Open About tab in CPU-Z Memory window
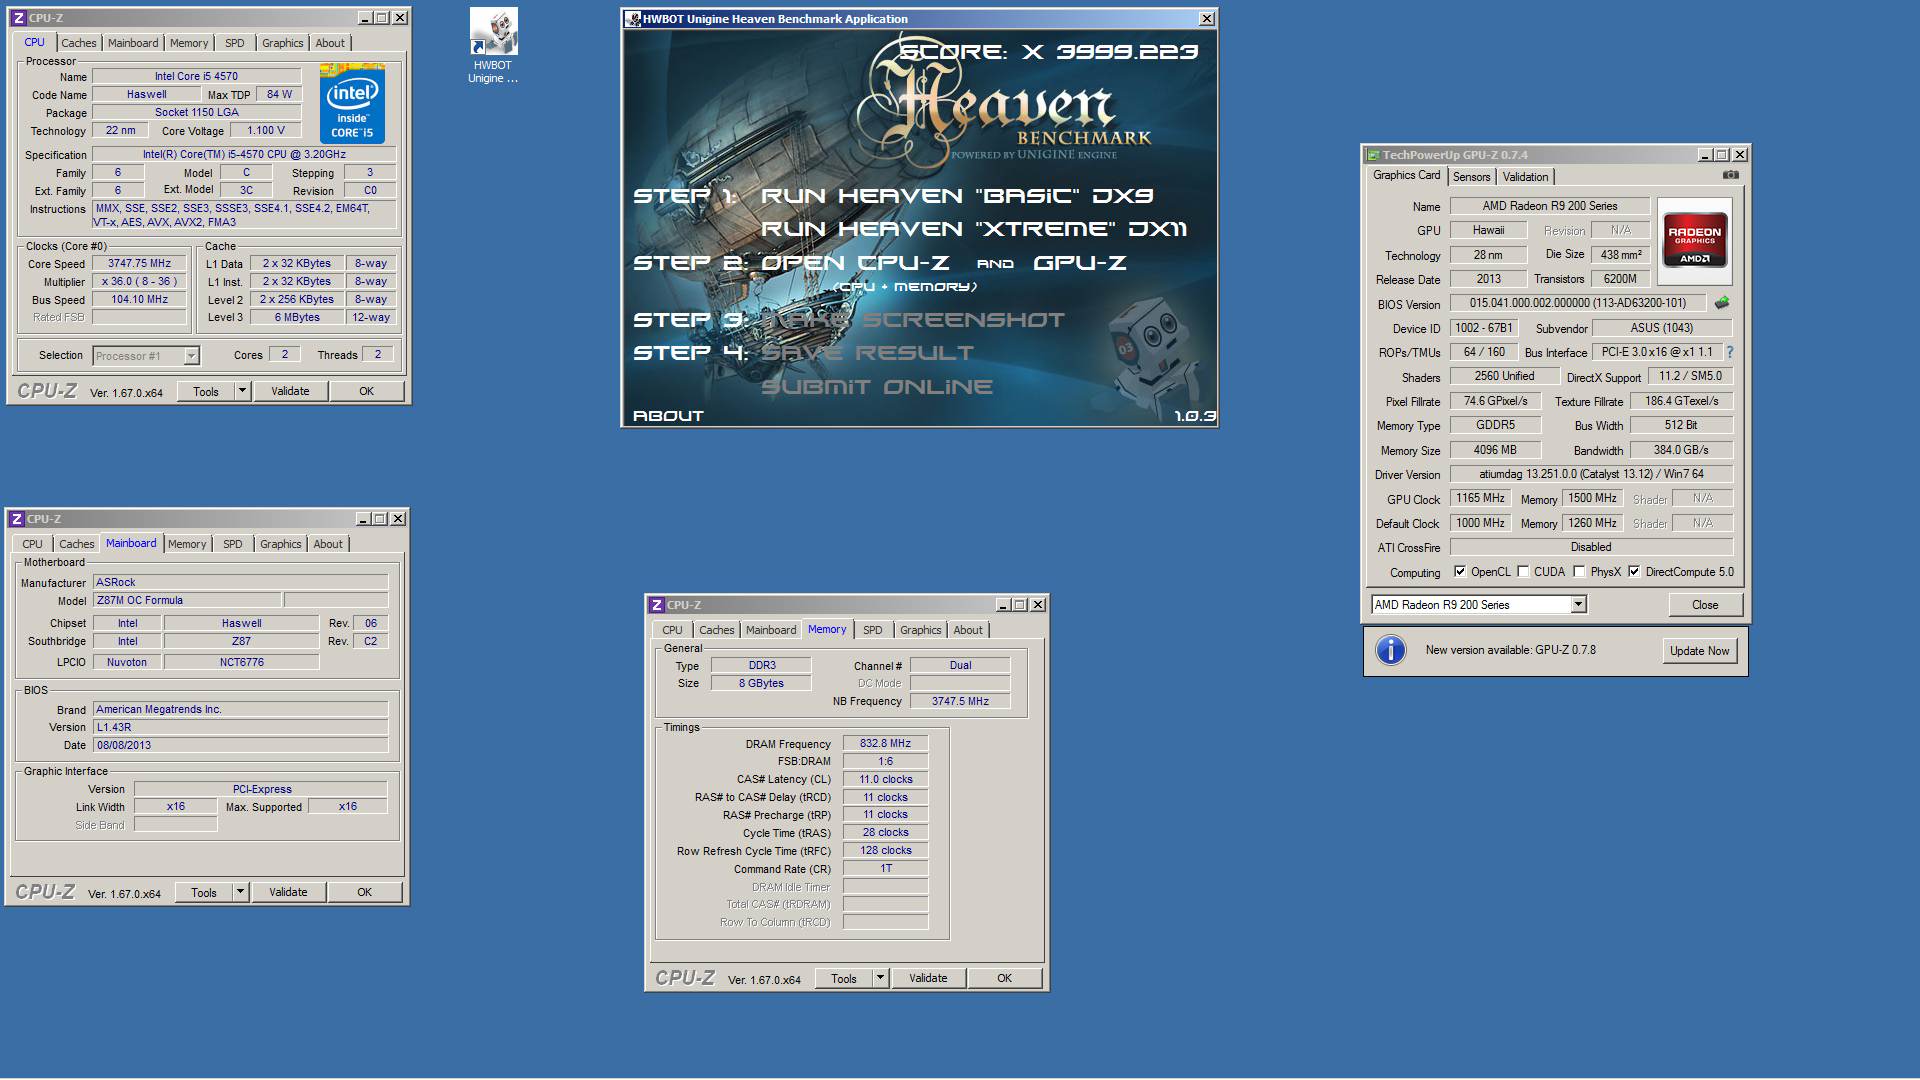This screenshot has width=1920, height=1080. click(x=967, y=630)
